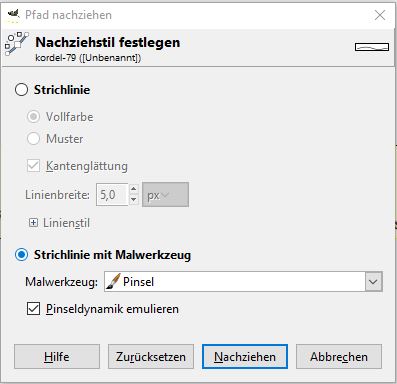Click the Zurücksetzen button

(151, 357)
